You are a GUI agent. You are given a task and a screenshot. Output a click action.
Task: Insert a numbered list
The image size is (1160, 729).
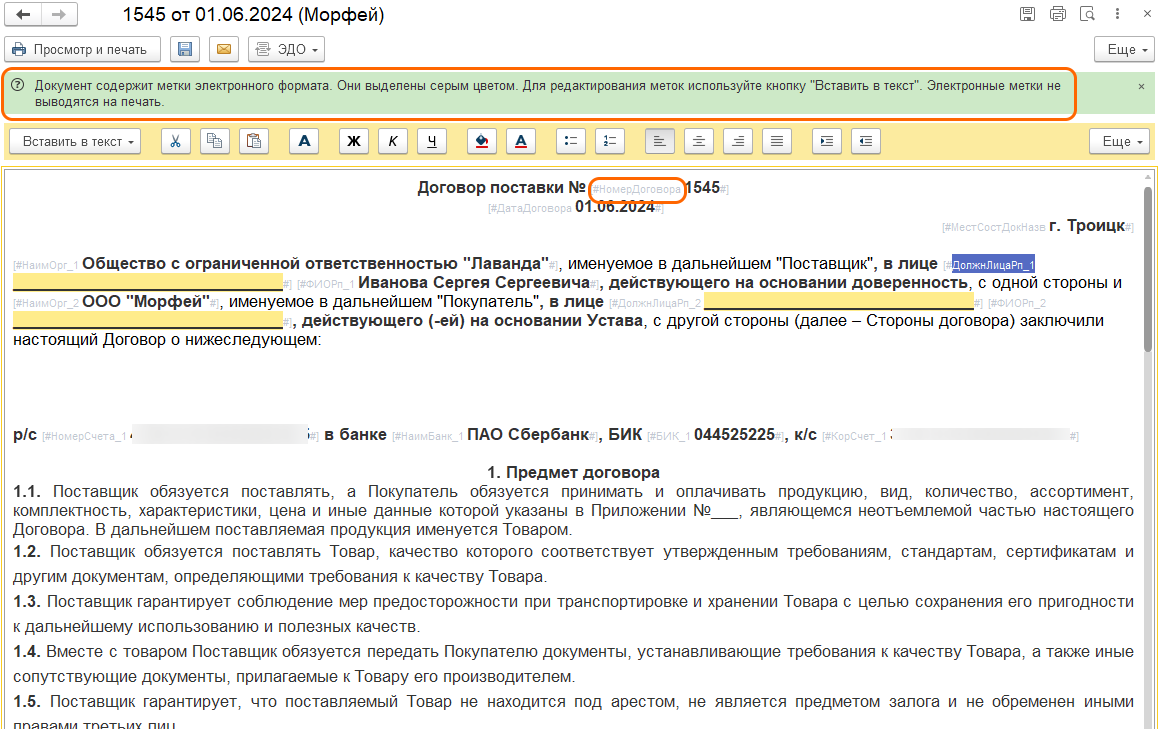coord(610,142)
